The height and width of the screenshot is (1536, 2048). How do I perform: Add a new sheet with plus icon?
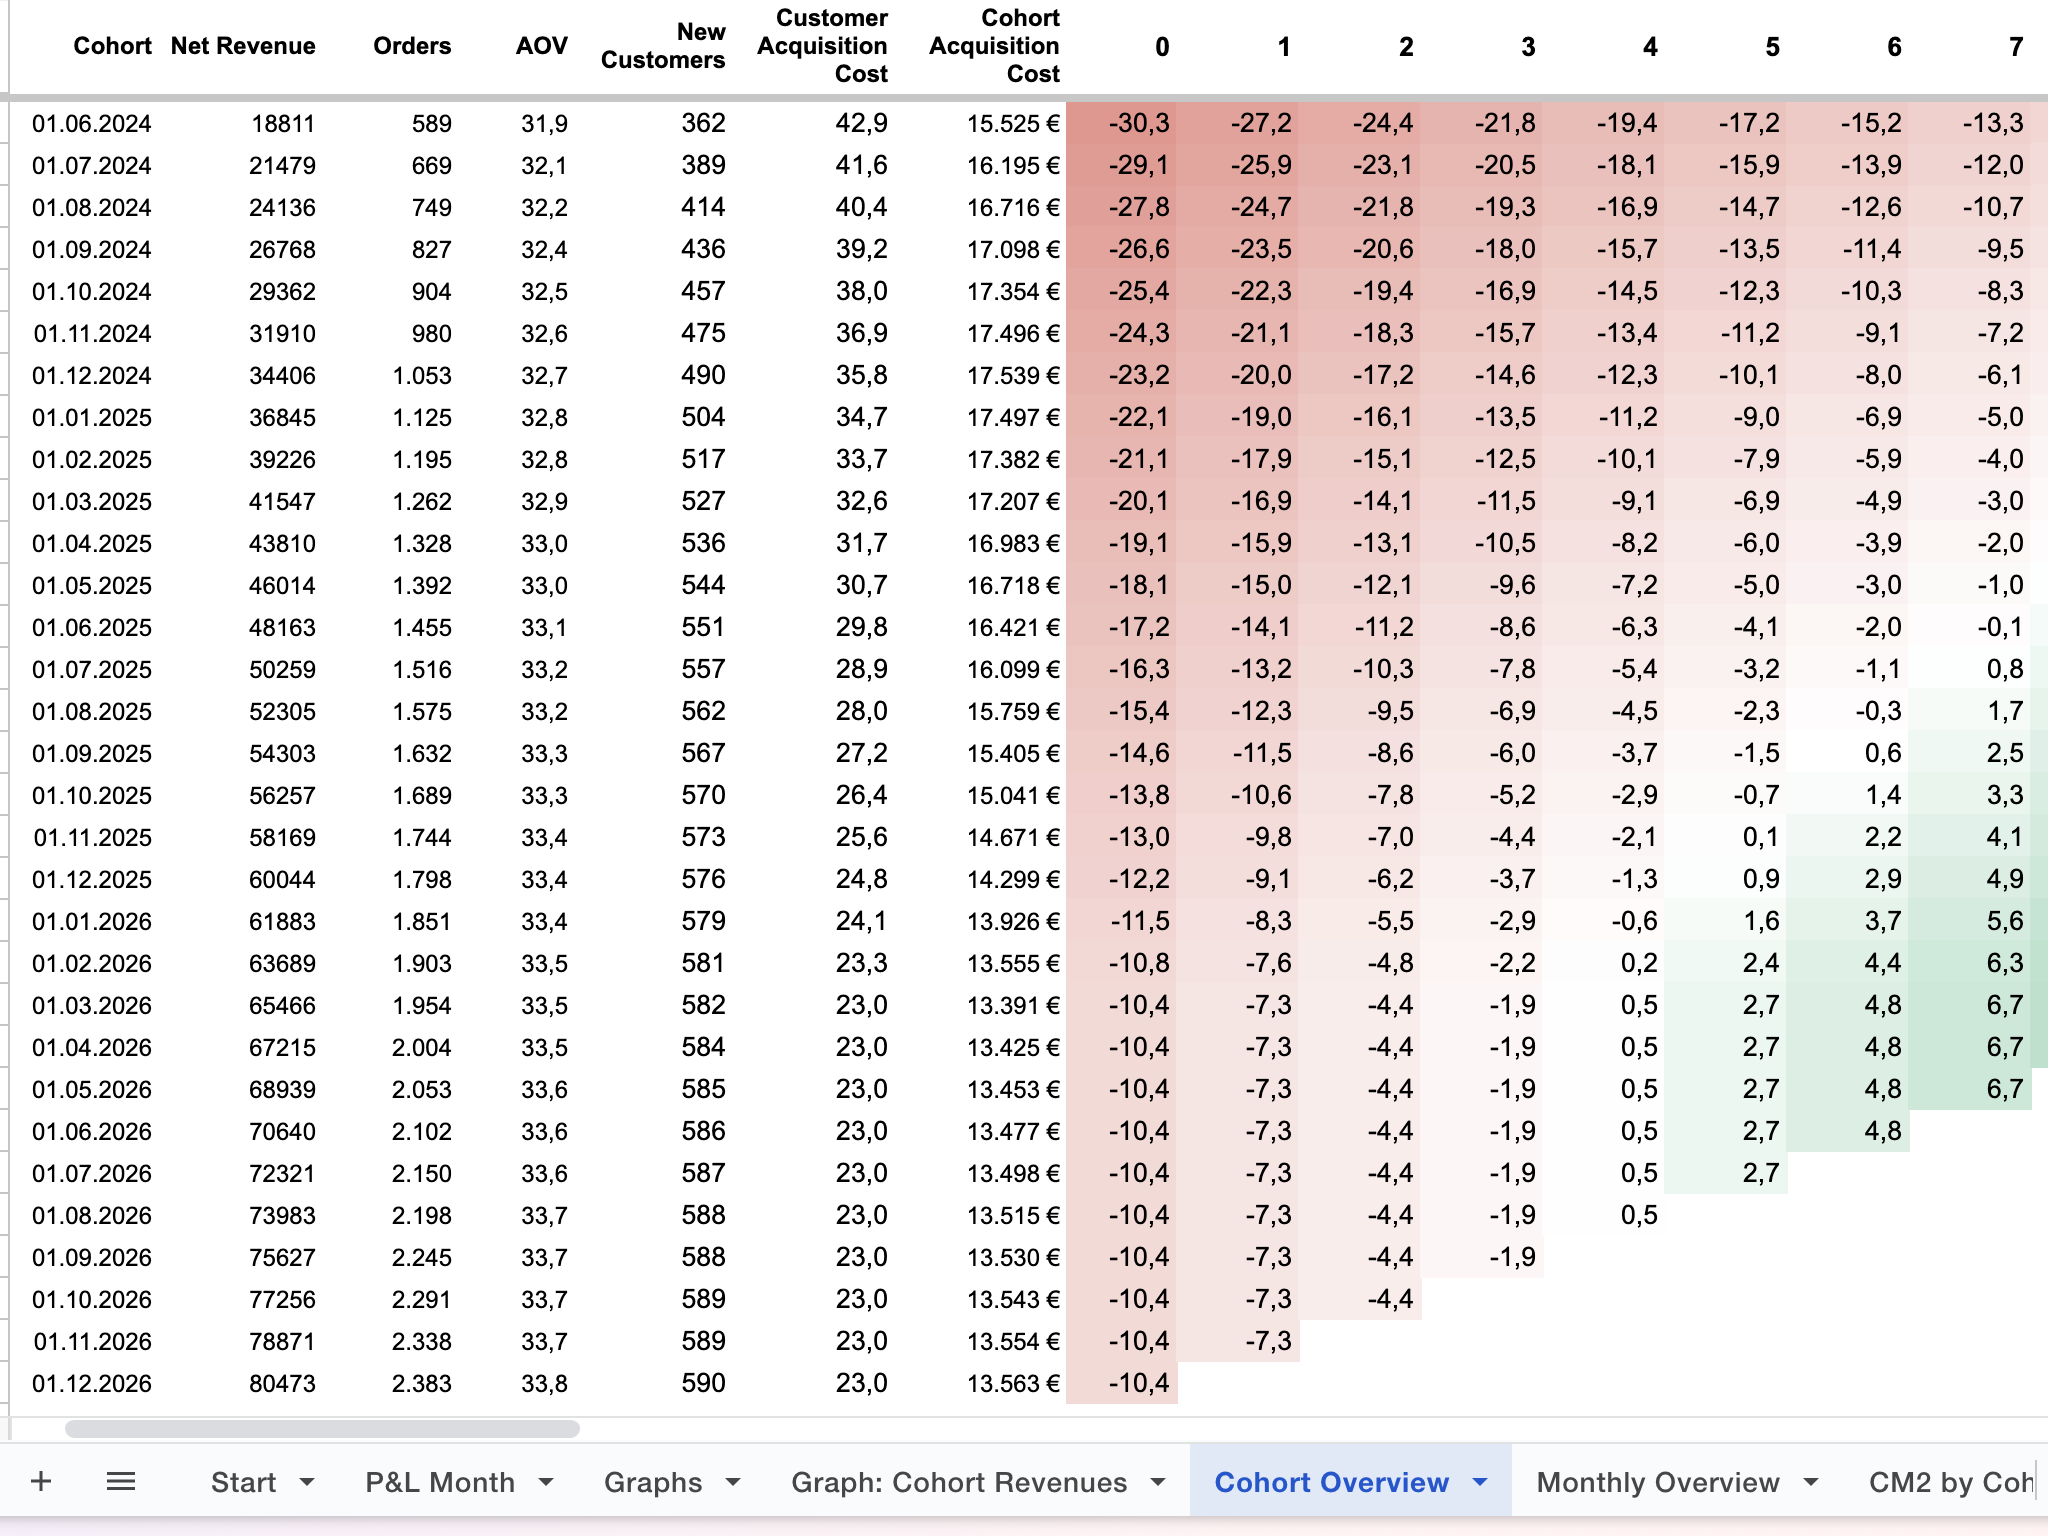(41, 1481)
